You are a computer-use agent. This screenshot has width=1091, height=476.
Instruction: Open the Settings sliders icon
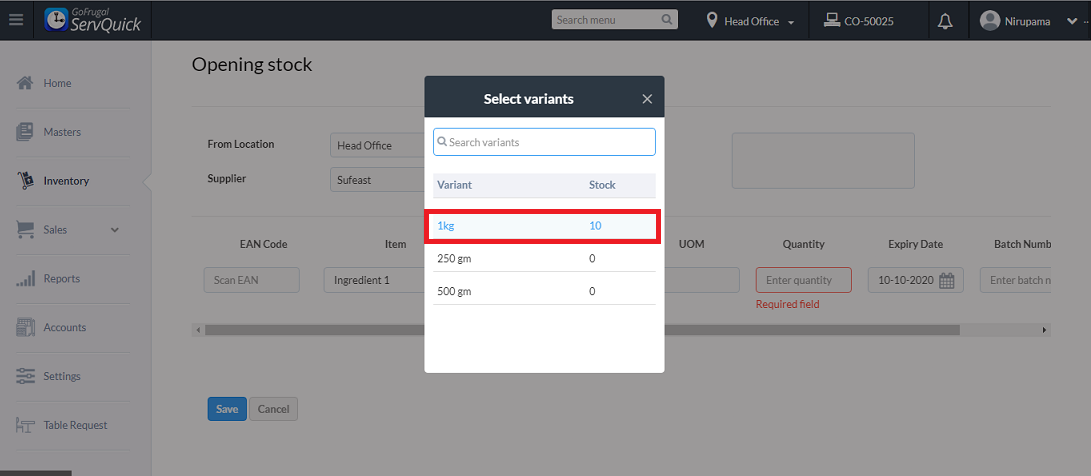tap(26, 376)
